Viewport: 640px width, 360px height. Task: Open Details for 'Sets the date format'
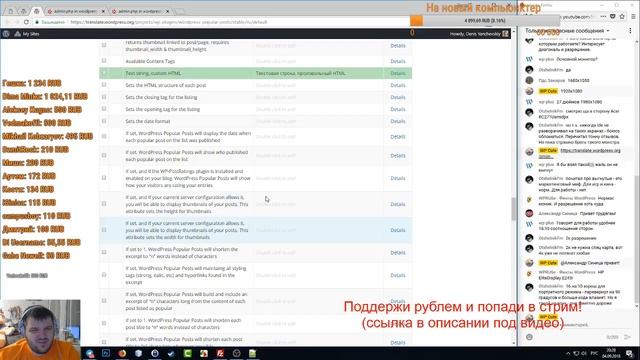pyautogui.click(x=398, y=121)
